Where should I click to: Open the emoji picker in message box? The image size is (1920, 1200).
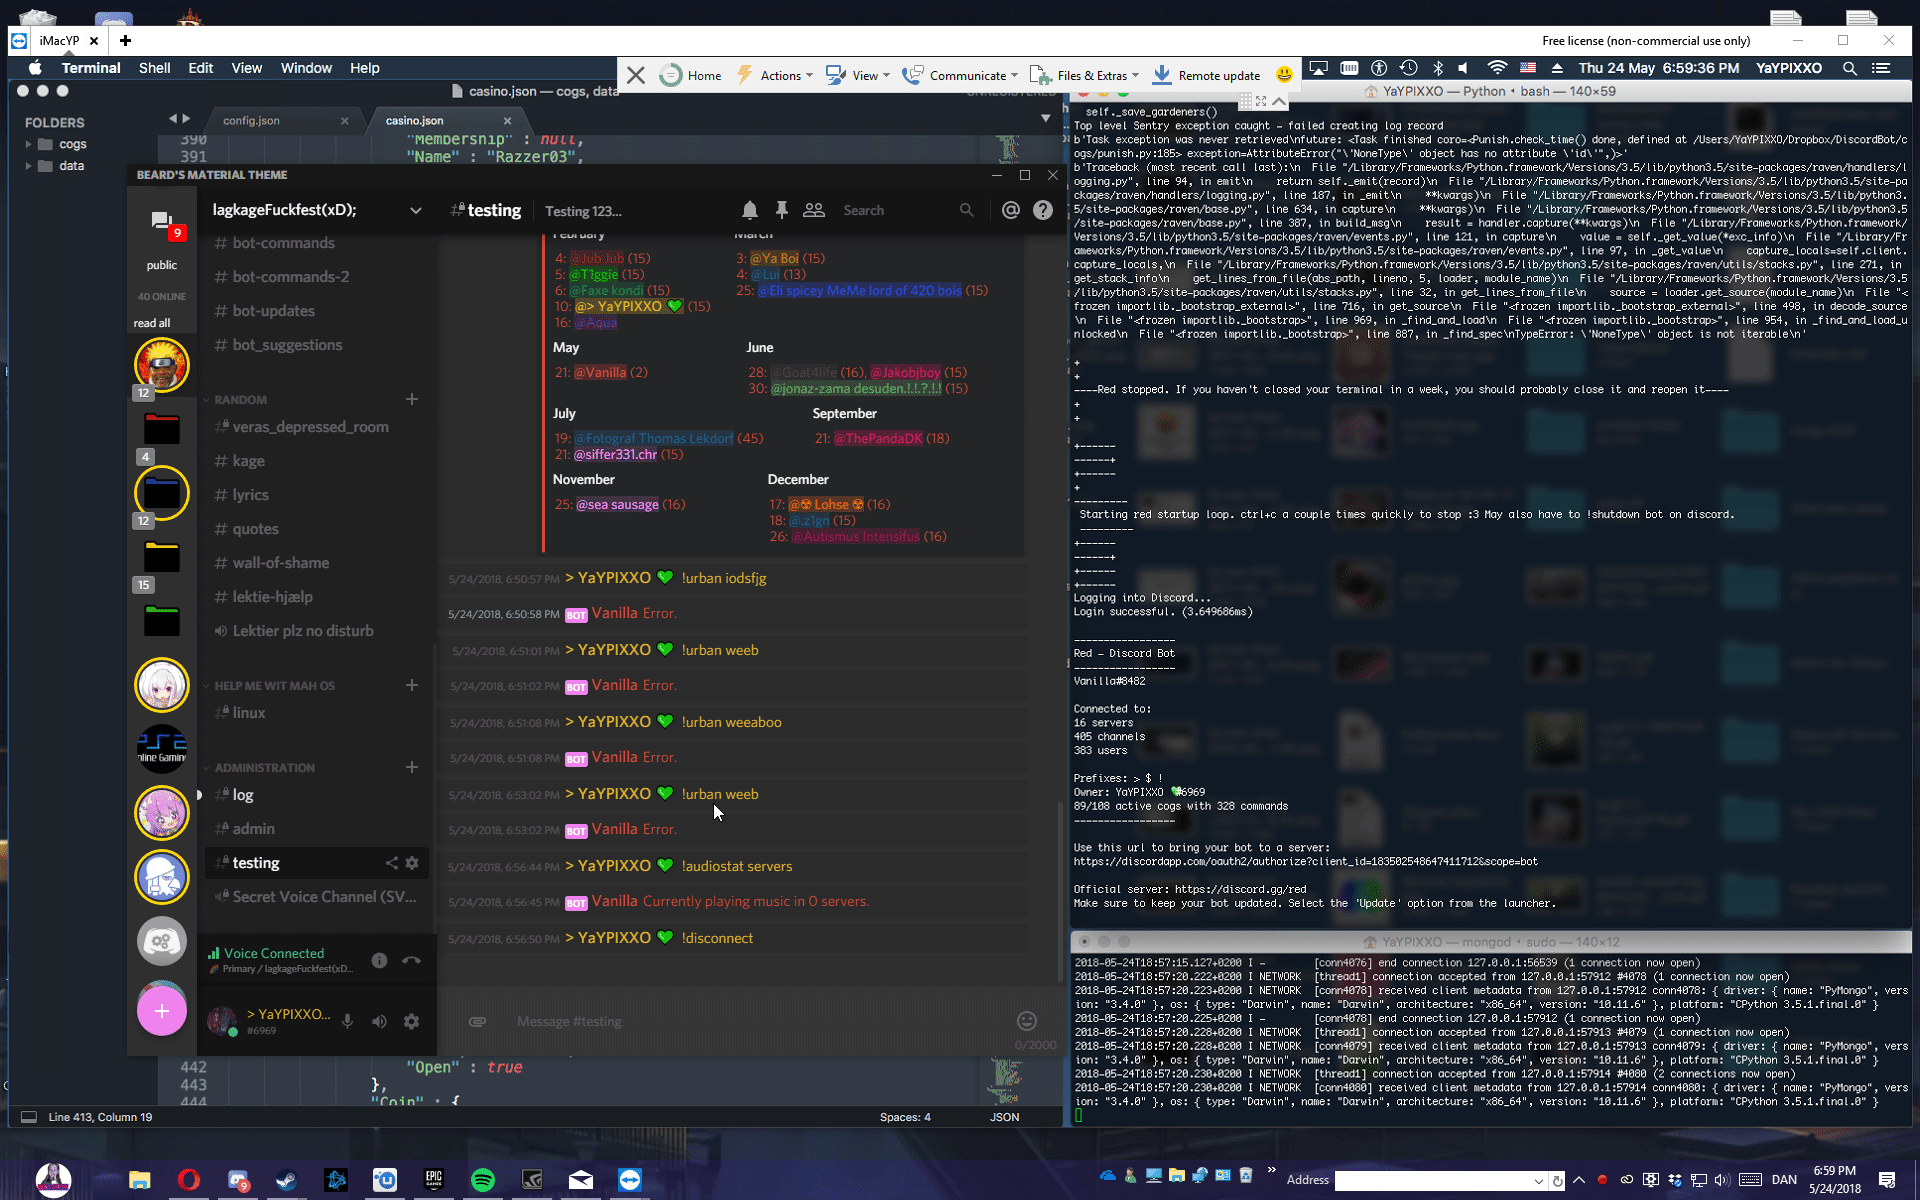1026,1021
